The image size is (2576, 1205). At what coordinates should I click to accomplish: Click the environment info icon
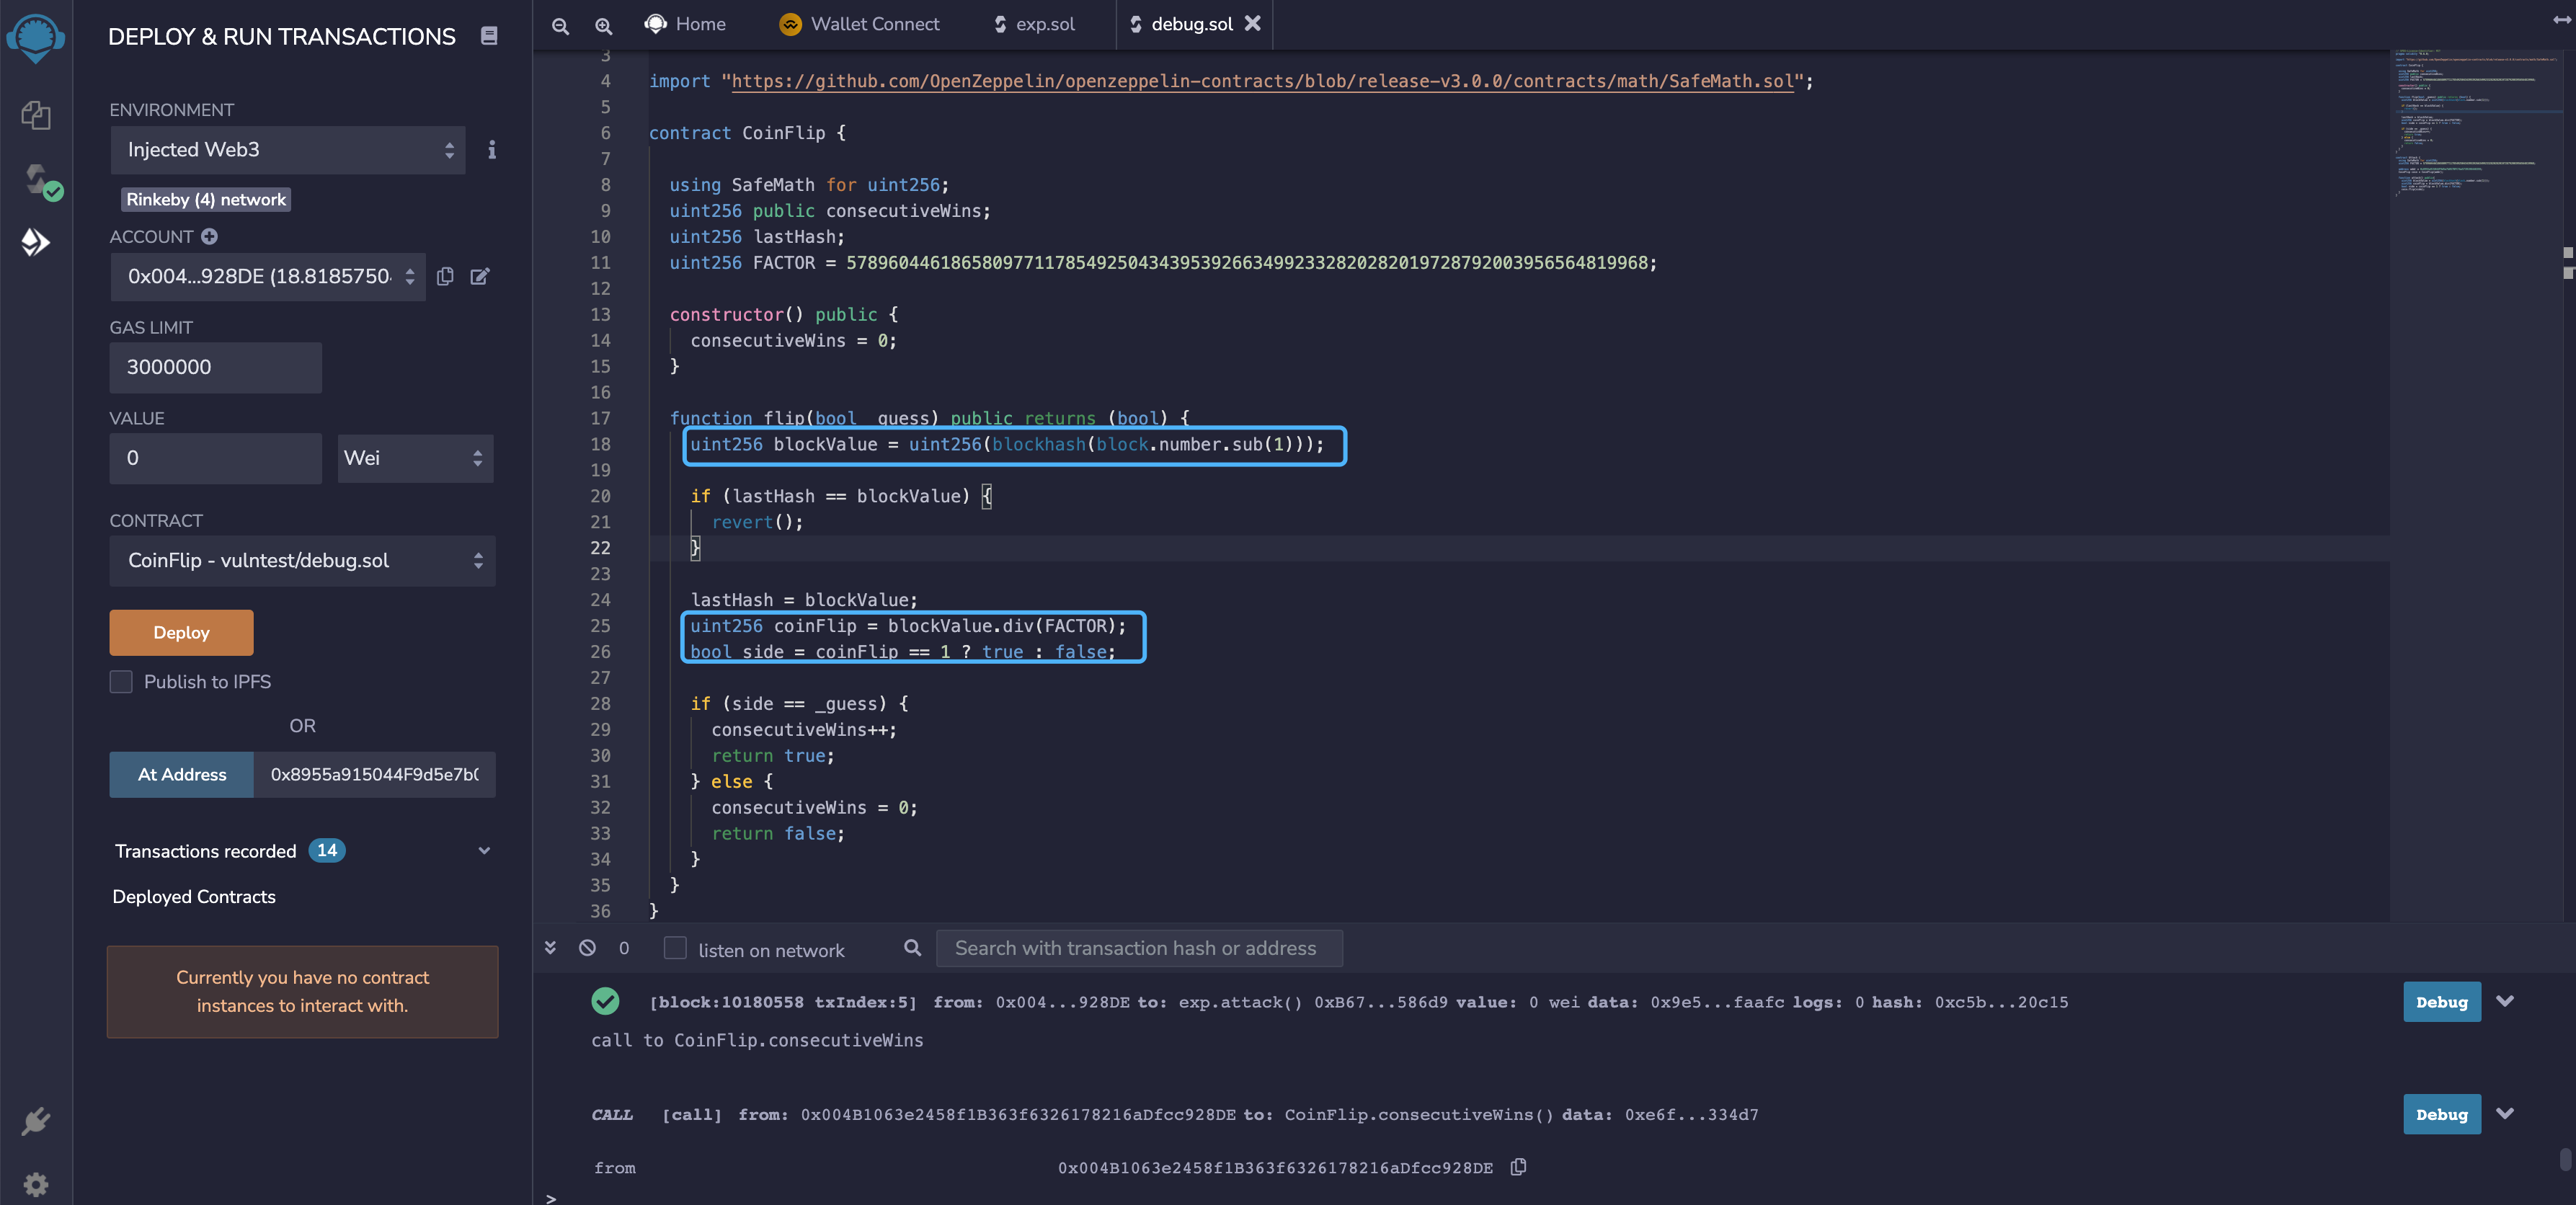[x=492, y=150]
